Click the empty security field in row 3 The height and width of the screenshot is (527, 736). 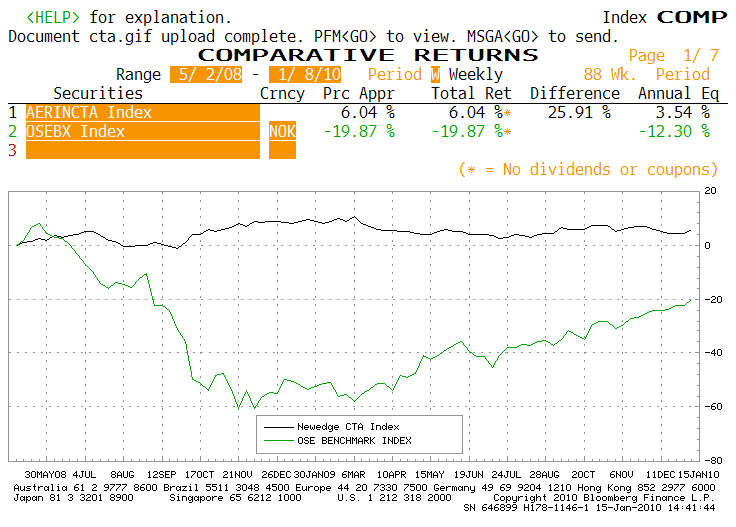pyautogui.click(x=143, y=150)
